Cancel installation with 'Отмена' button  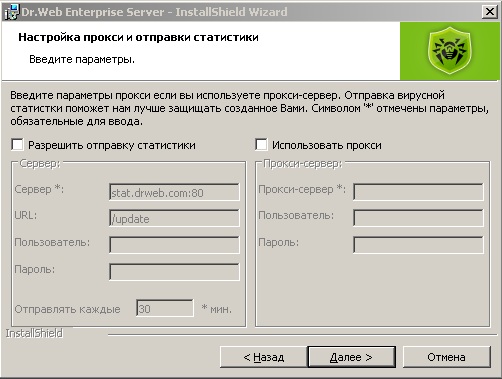[x=447, y=357]
